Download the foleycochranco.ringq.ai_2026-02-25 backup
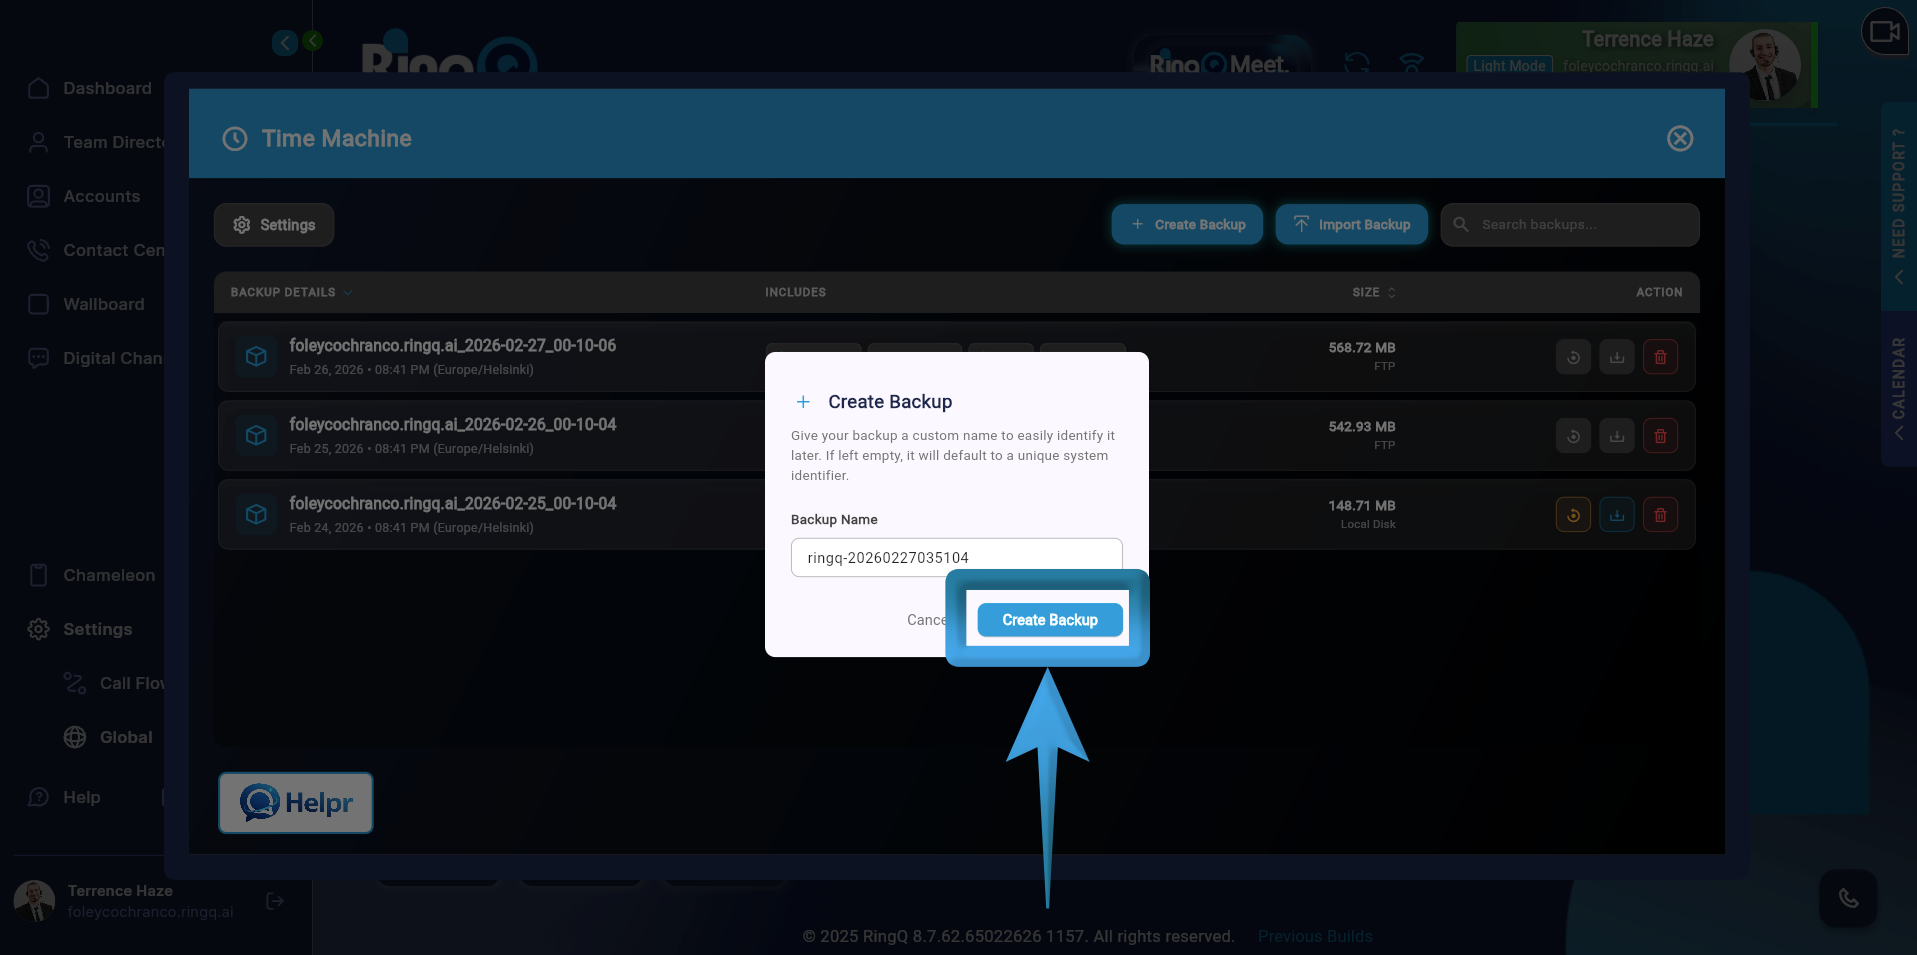The width and height of the screenshot is (1917, 955). pyautogui.click(x=1616, y=514)
